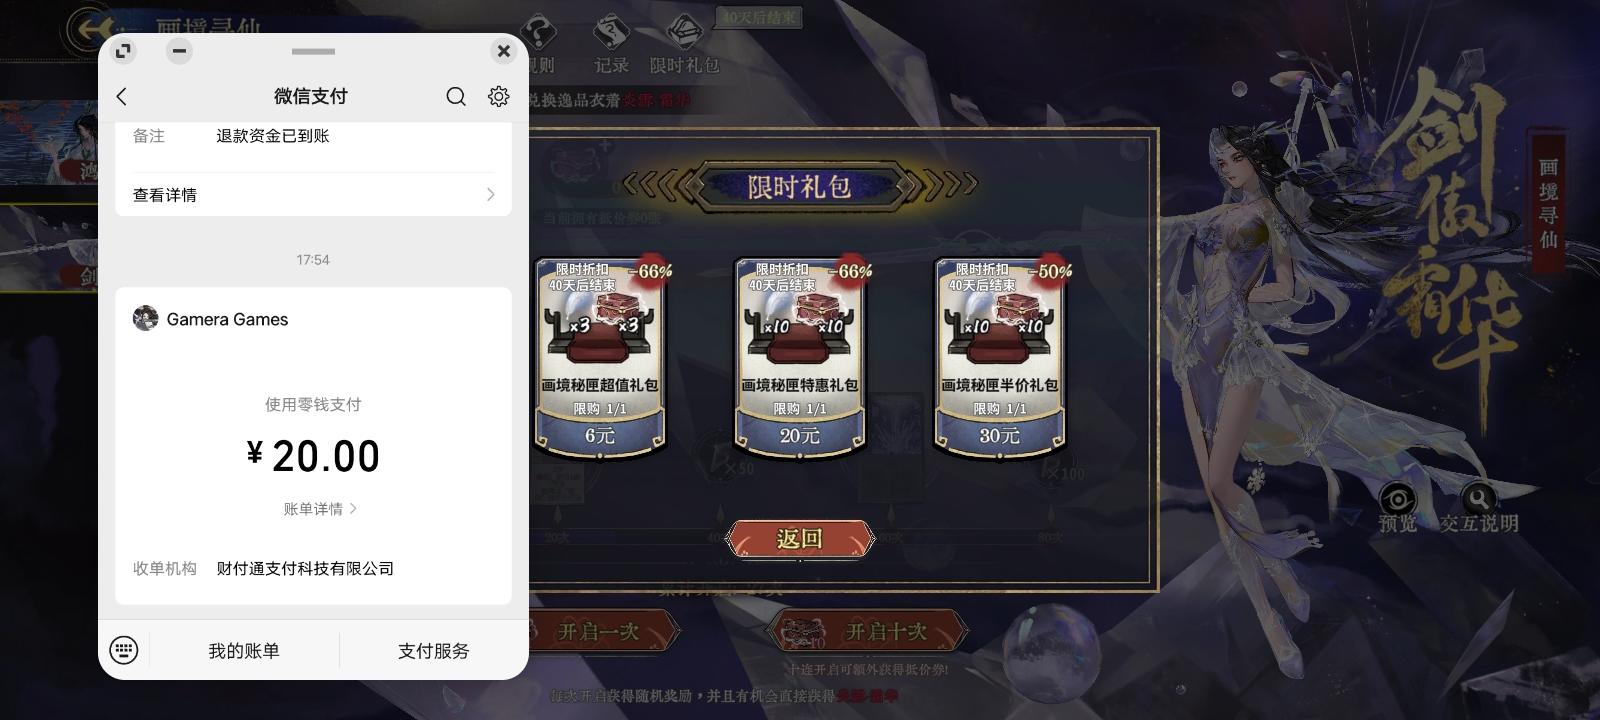Open search in WeChat Pay header
This screenshot has width=1600, height=720.
[x=456, y=96]
